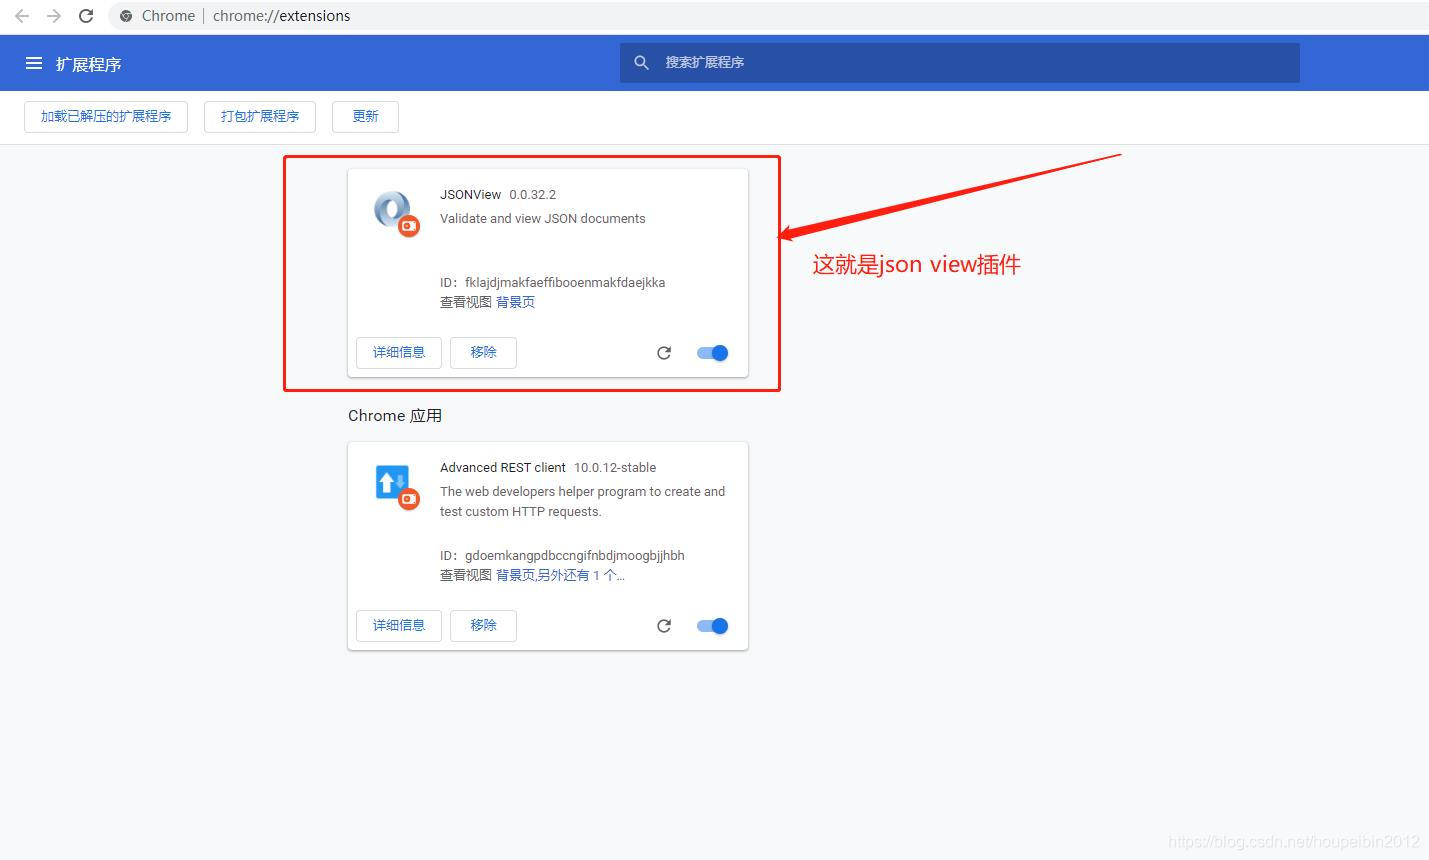Screen dimensions: 1429x860
Task: Click the 加载已解压的扩展程序 button
Action: [x=106, y=116]
